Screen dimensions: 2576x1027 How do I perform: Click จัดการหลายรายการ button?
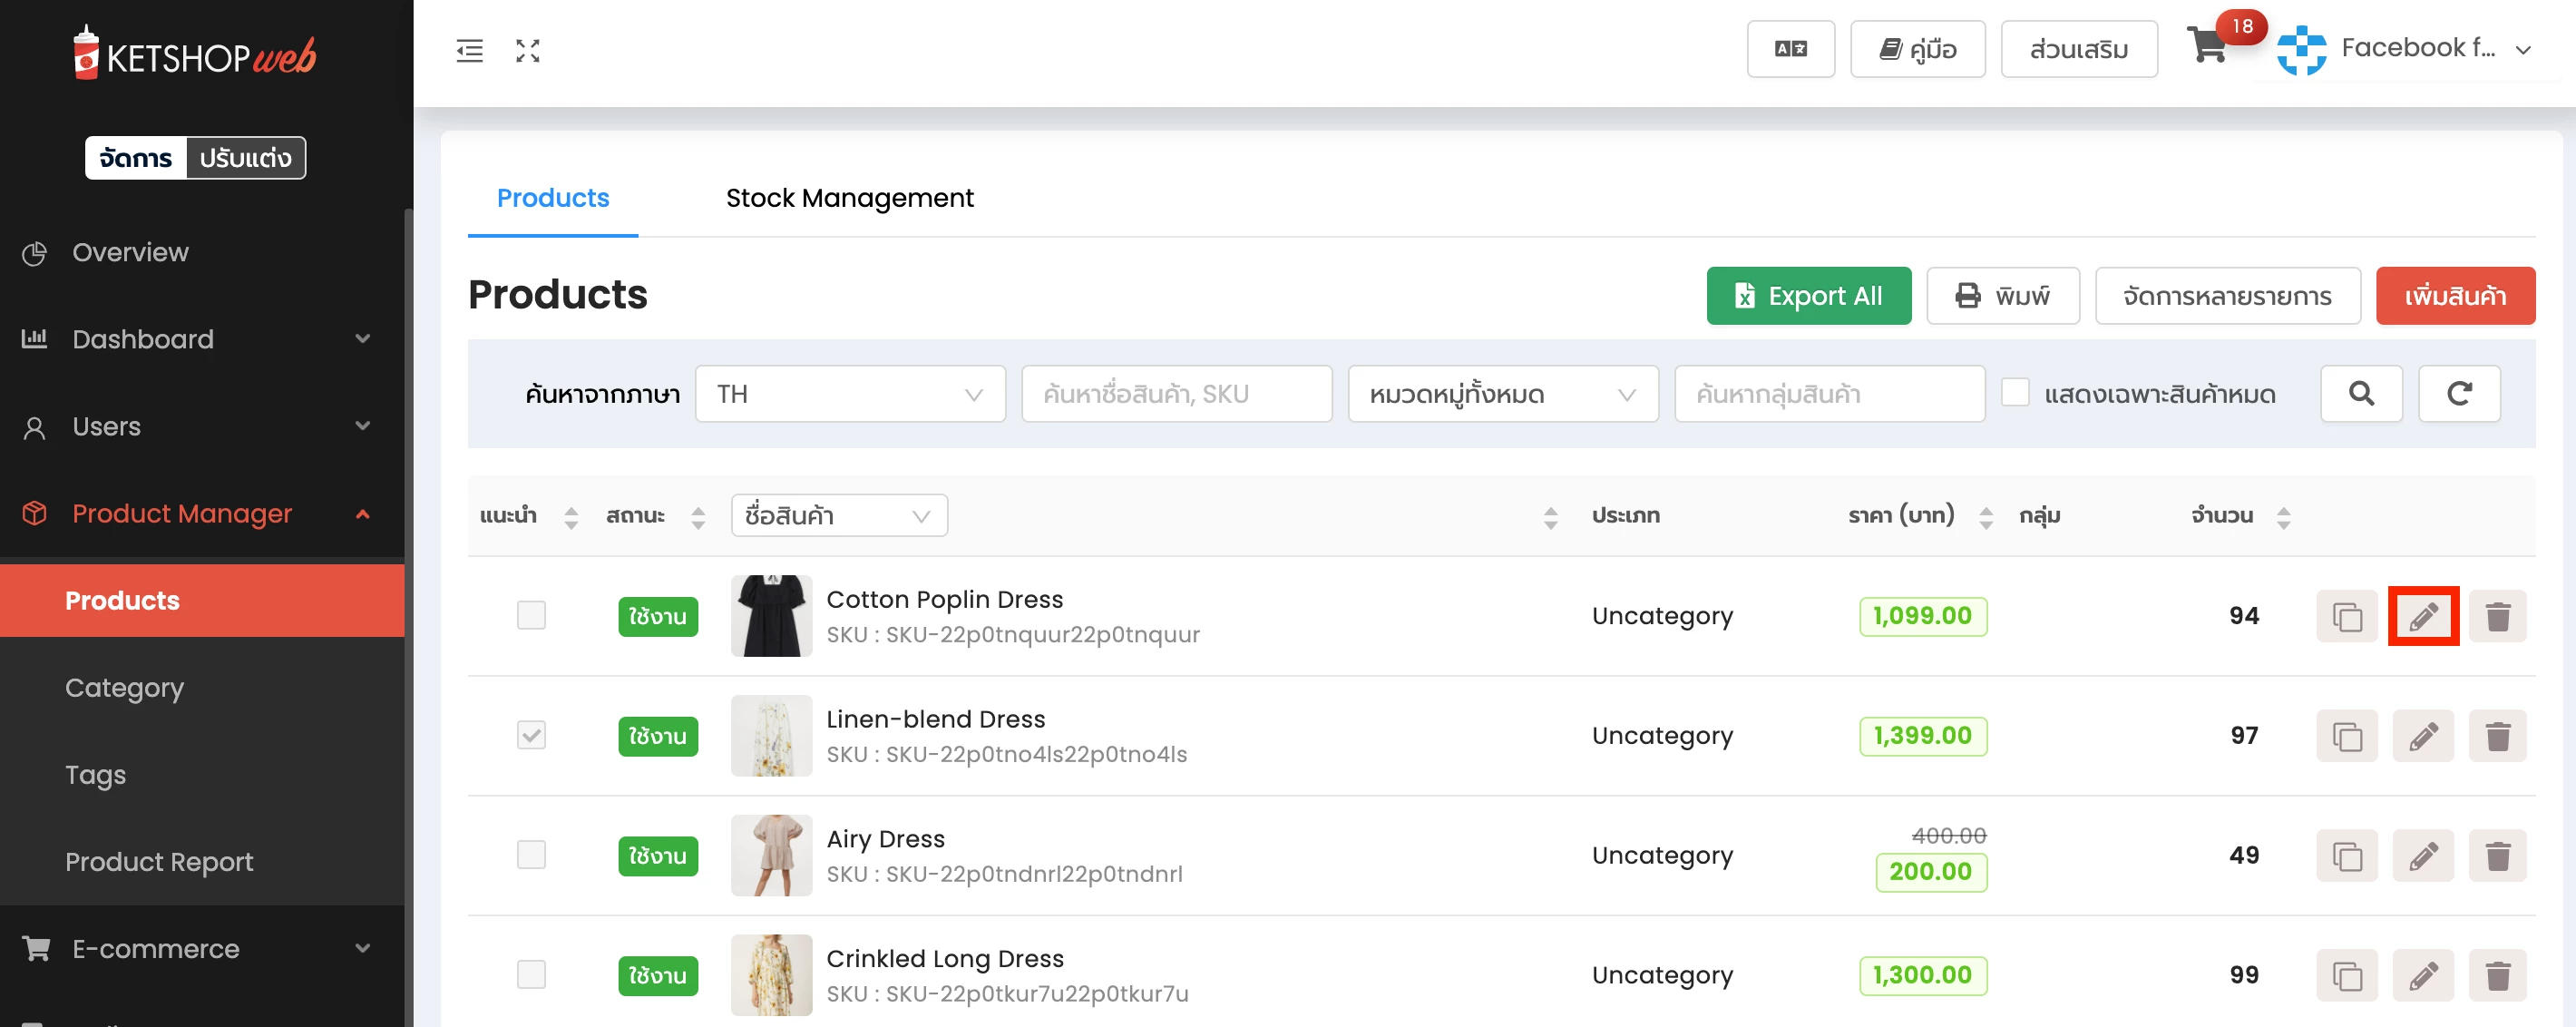click(2227, 296)
